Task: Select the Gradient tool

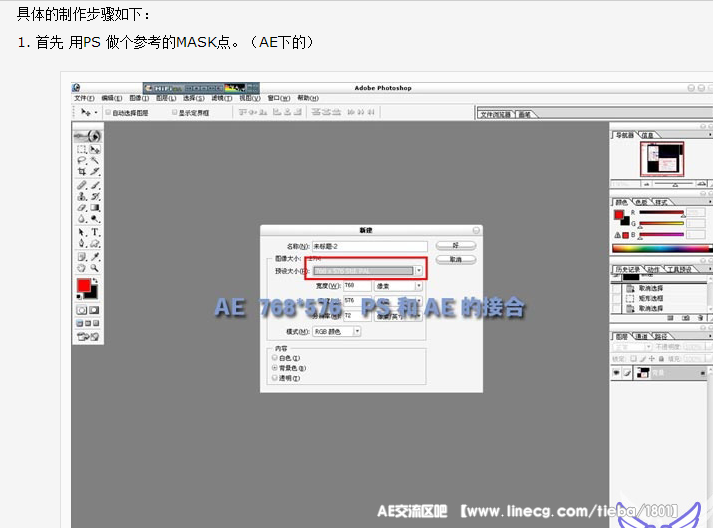Action: coord(95,207)
